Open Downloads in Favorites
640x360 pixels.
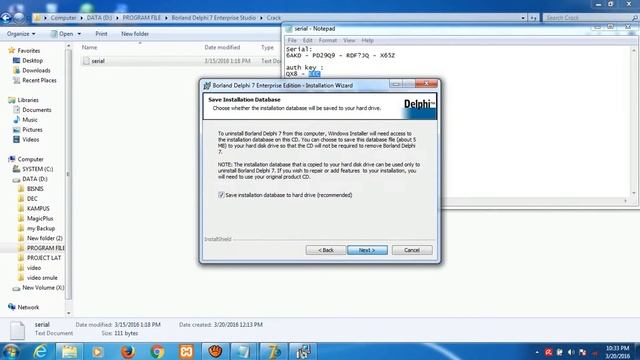click(x=36, y=70)
